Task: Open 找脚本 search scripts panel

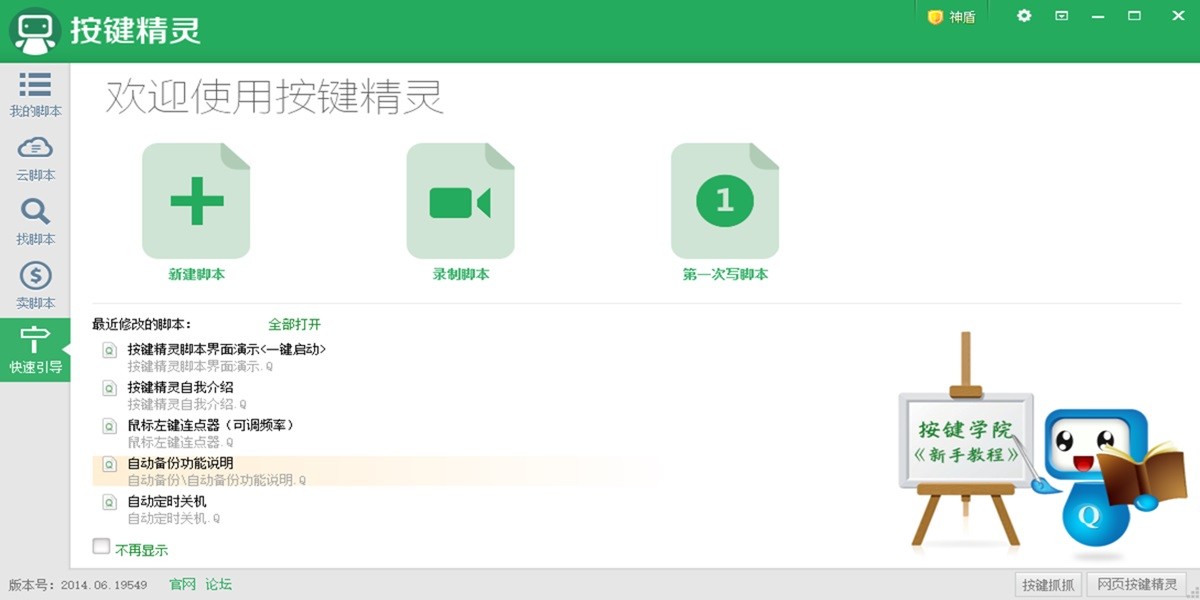Action: (35, 222)
